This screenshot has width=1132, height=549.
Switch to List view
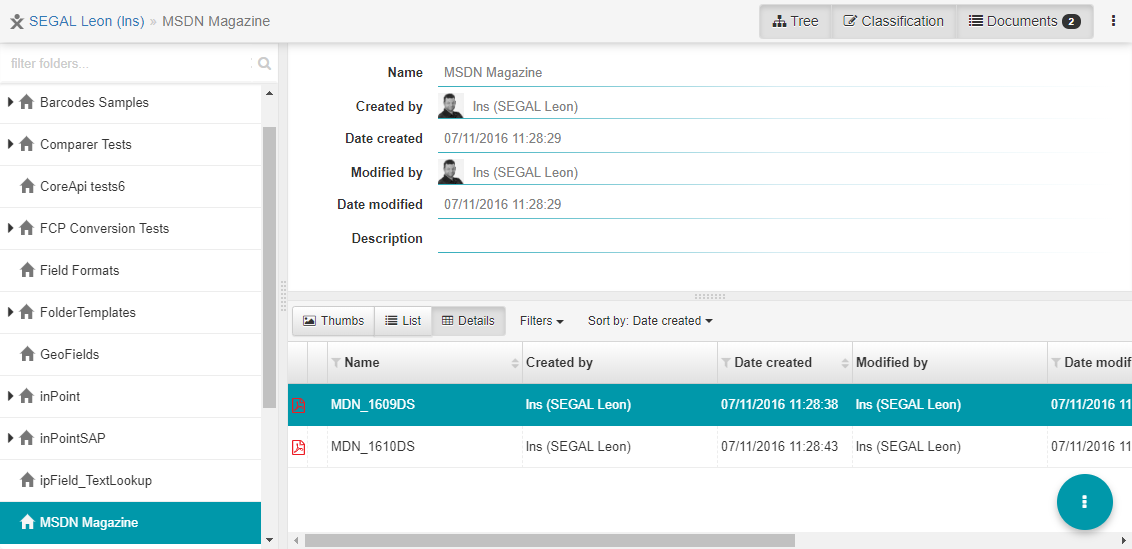tap(403, 321)
